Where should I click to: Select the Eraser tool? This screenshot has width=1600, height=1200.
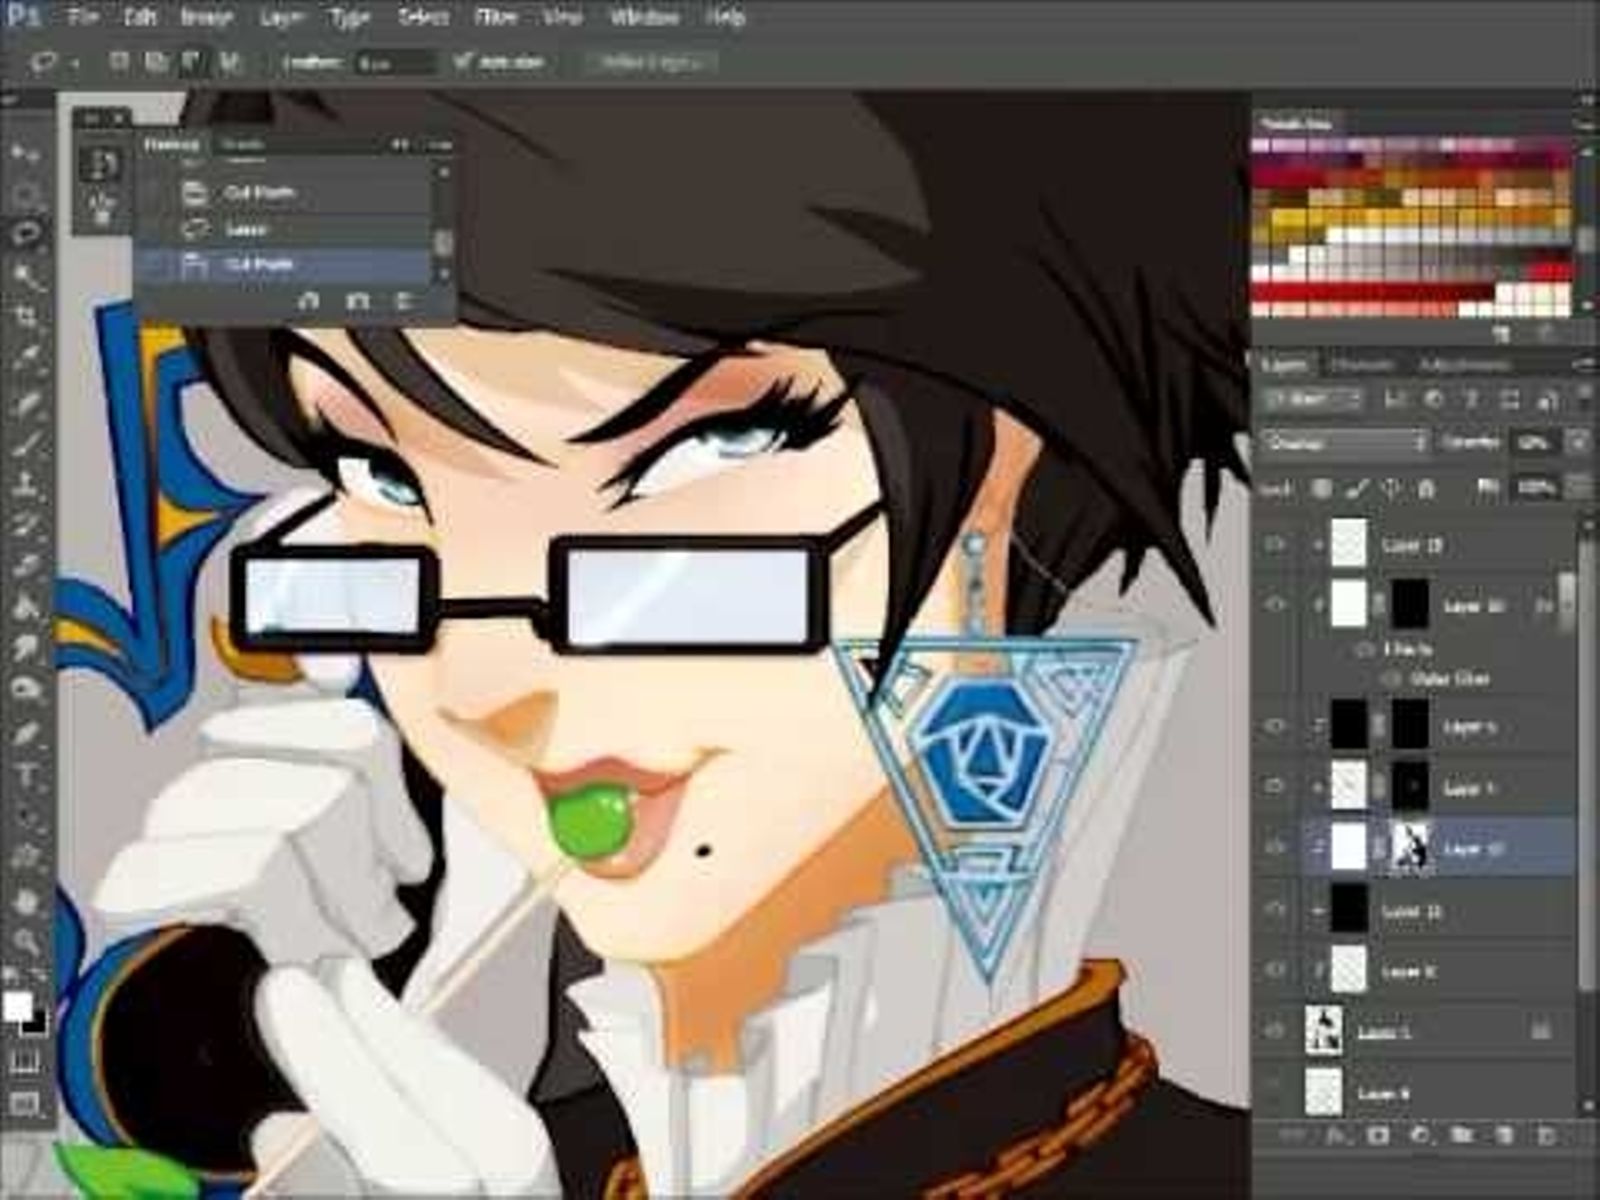[26, 566]
